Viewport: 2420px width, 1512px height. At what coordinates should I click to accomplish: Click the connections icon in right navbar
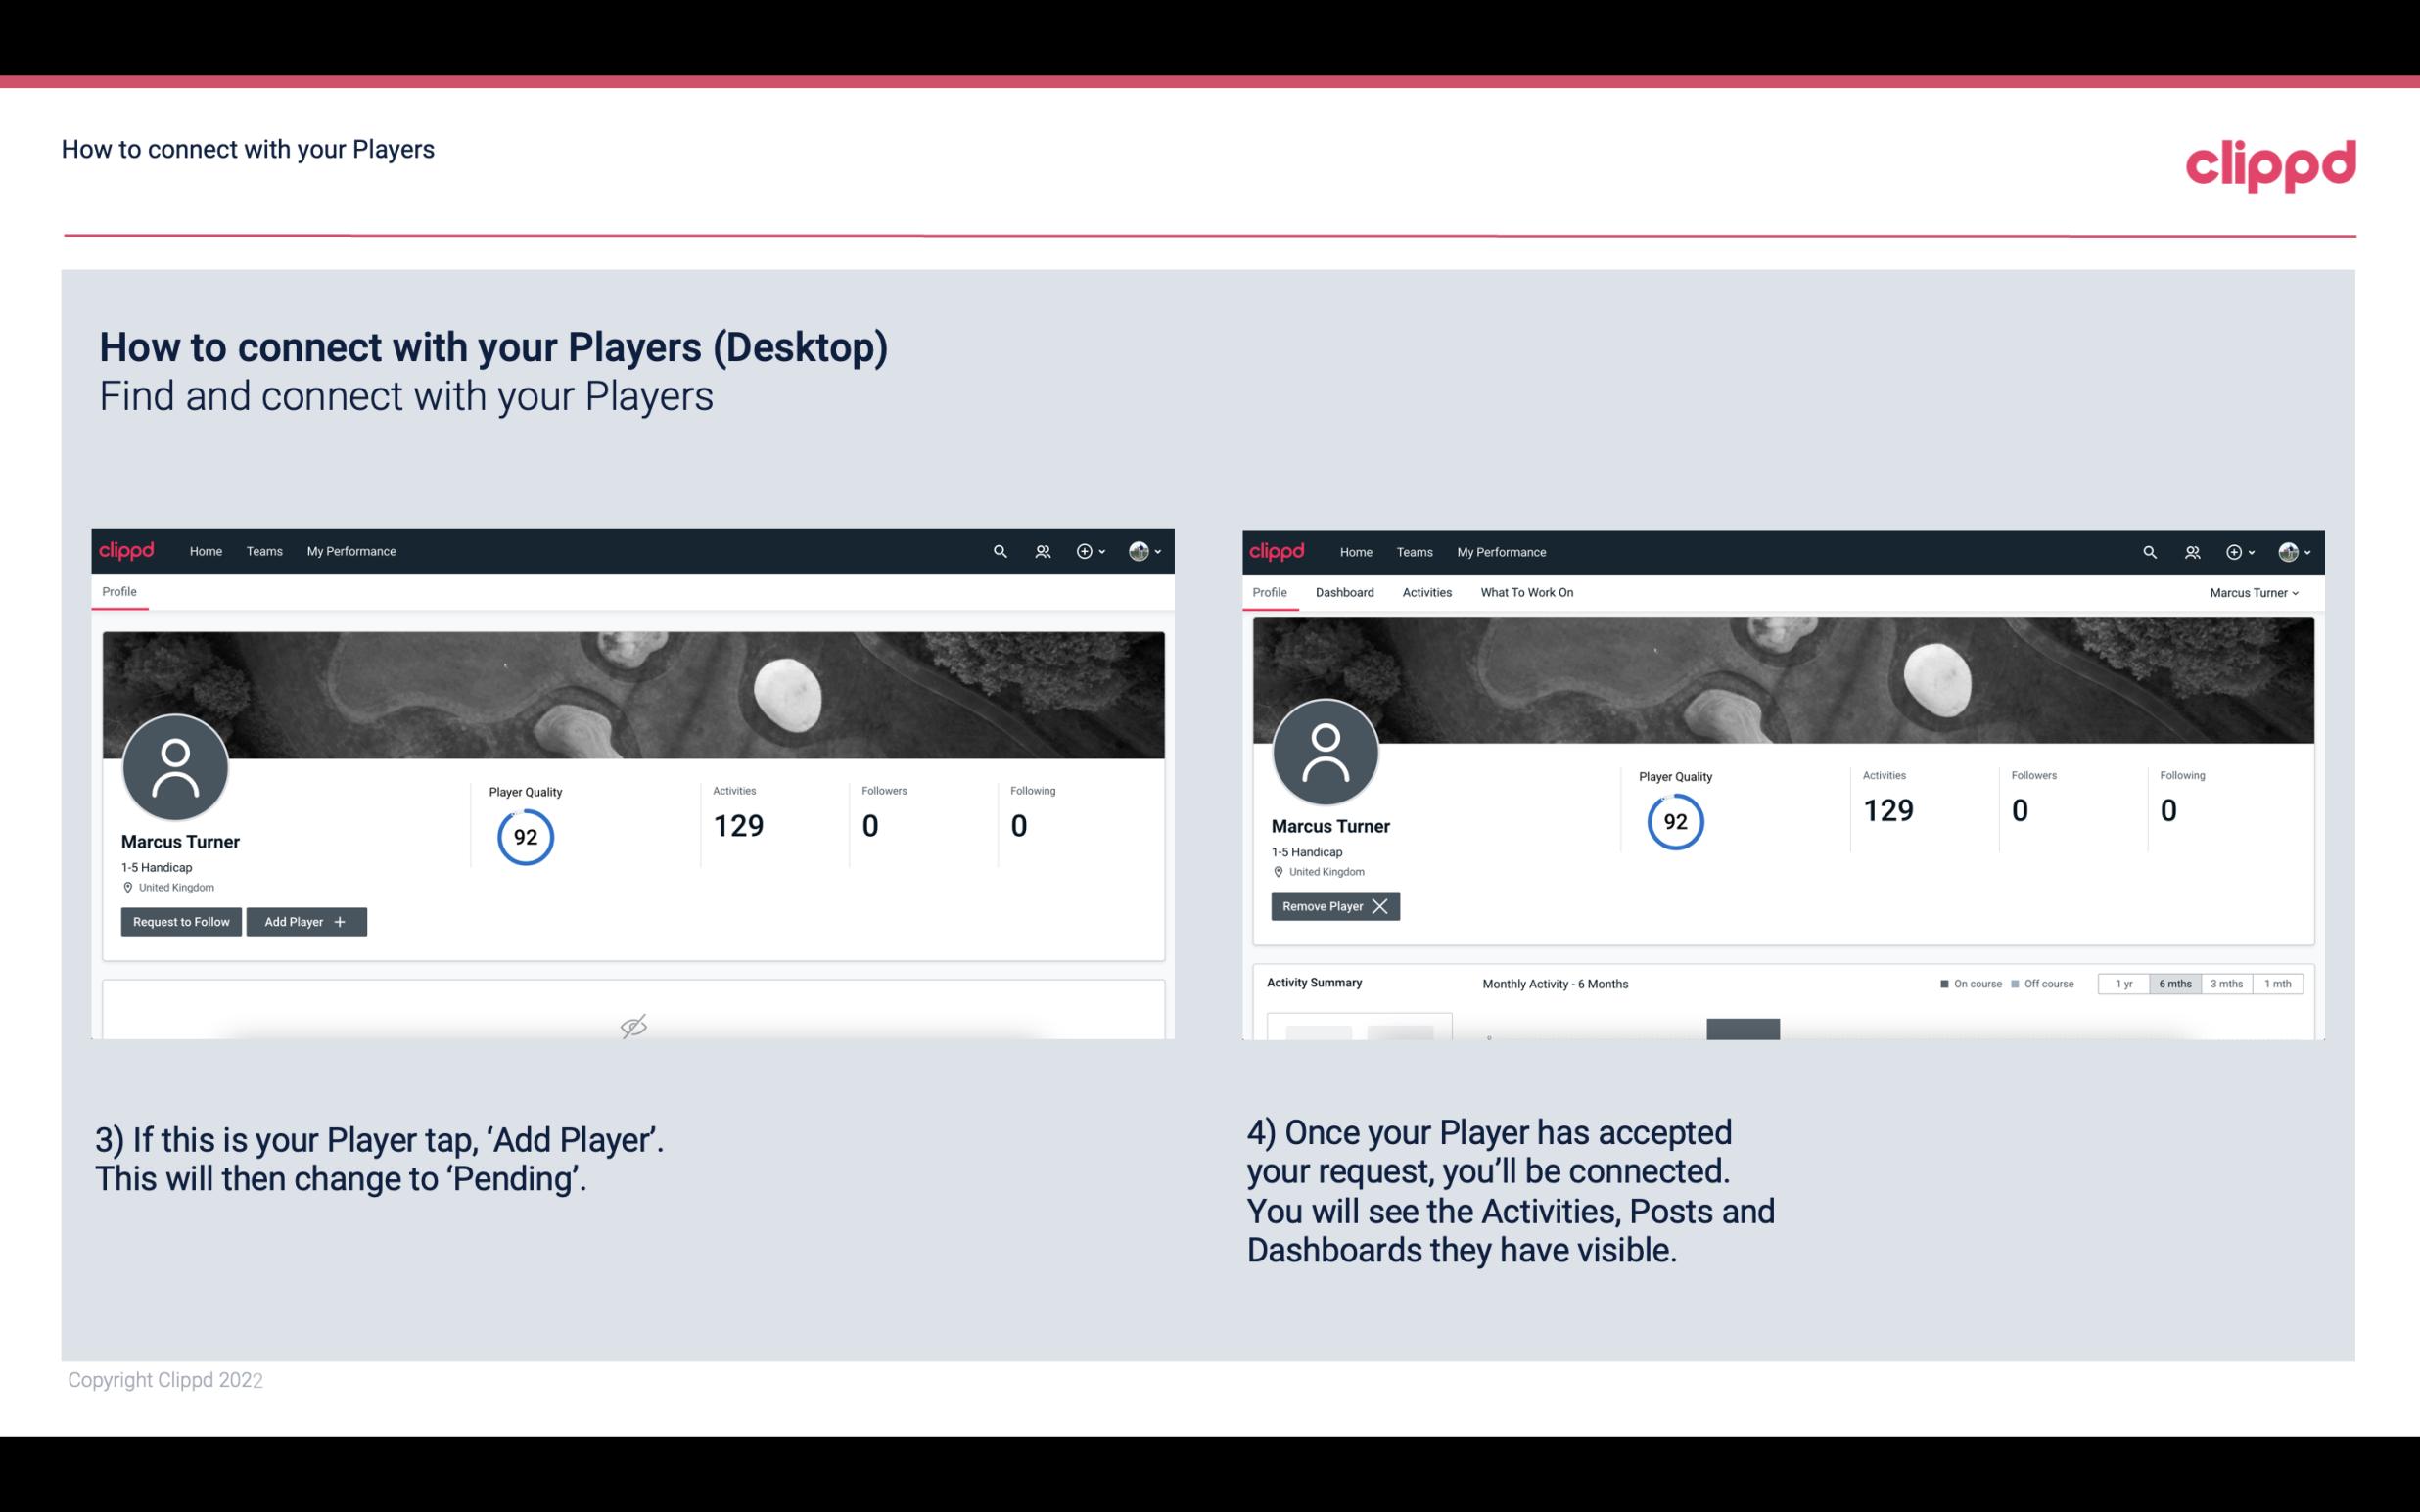coord(2192,550)
